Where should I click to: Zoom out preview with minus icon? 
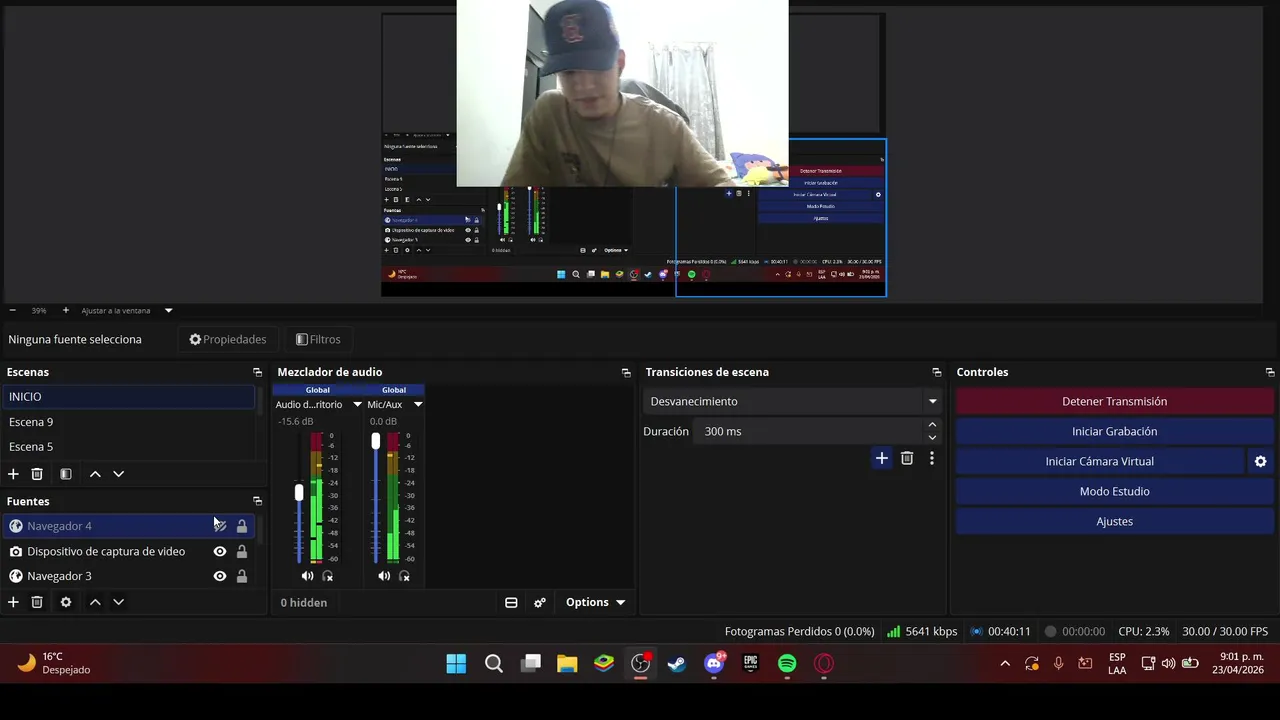click(x=12, y=311)
